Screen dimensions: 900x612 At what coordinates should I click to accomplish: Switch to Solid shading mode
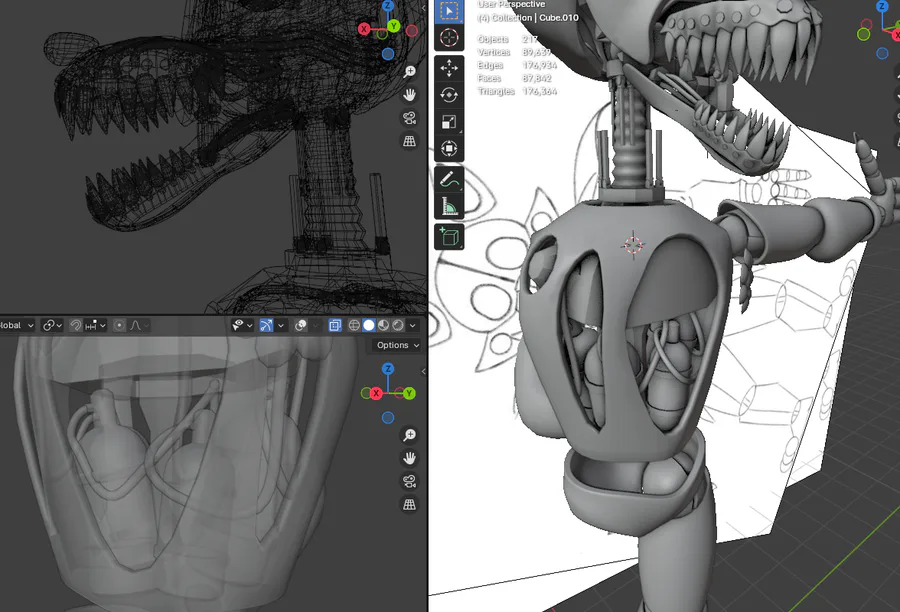point(368,326)
